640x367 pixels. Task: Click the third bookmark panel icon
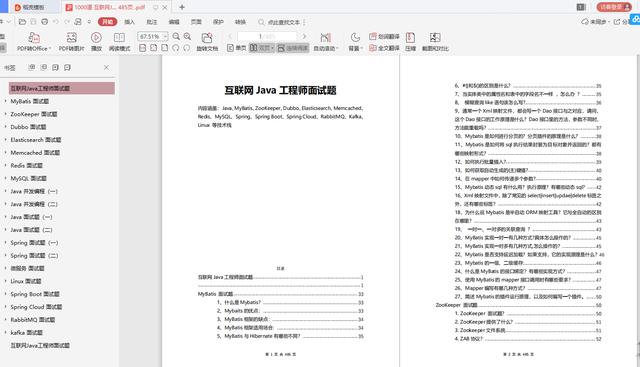click(x=55, y=67)
